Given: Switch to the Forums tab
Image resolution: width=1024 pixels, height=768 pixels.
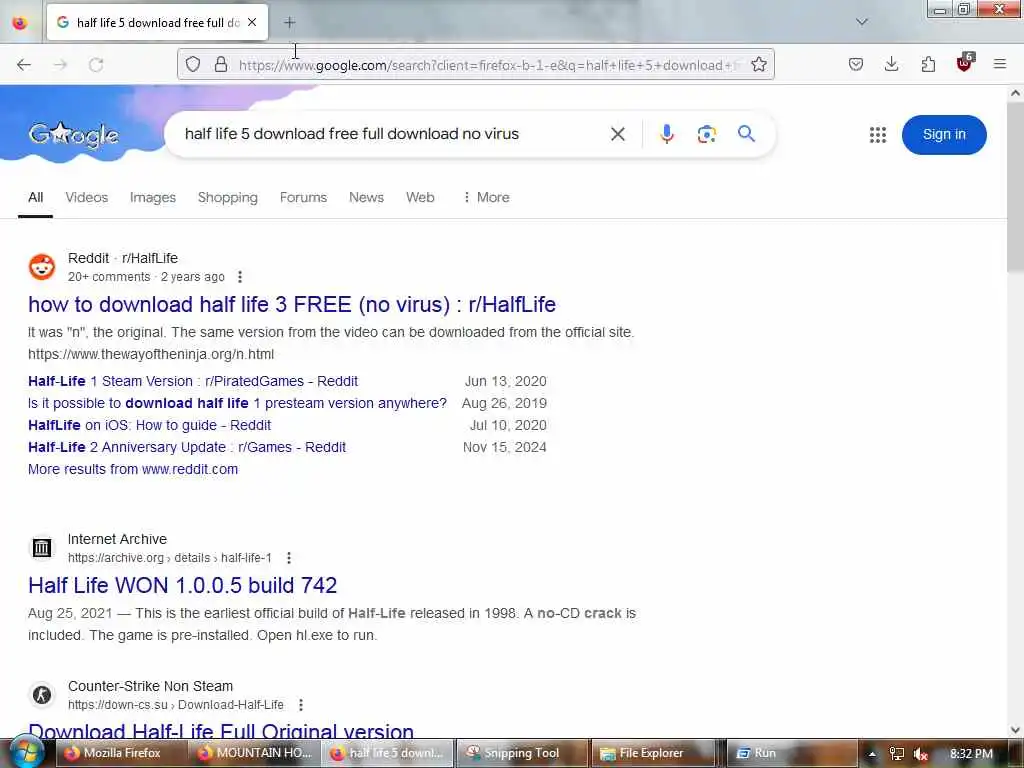Looking at the screenshot, I should pyautogui.click(x=303, y=197).
